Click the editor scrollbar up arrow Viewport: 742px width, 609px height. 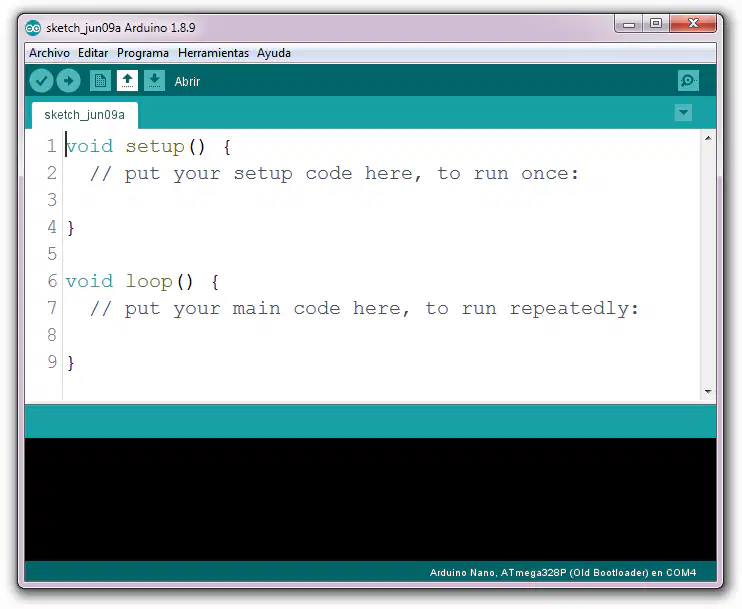click(708, 138)
